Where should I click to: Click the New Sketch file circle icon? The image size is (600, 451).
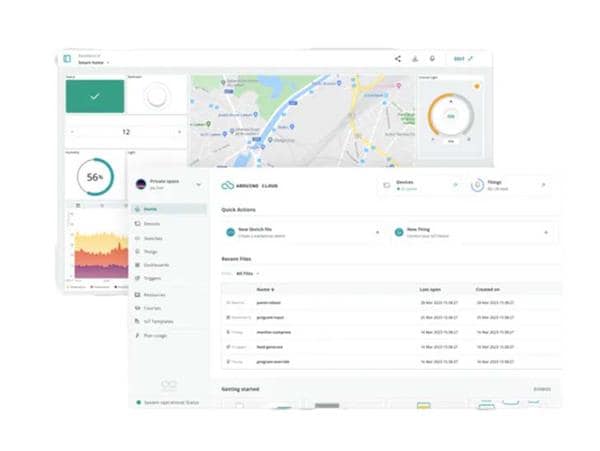tap(231, 231)
